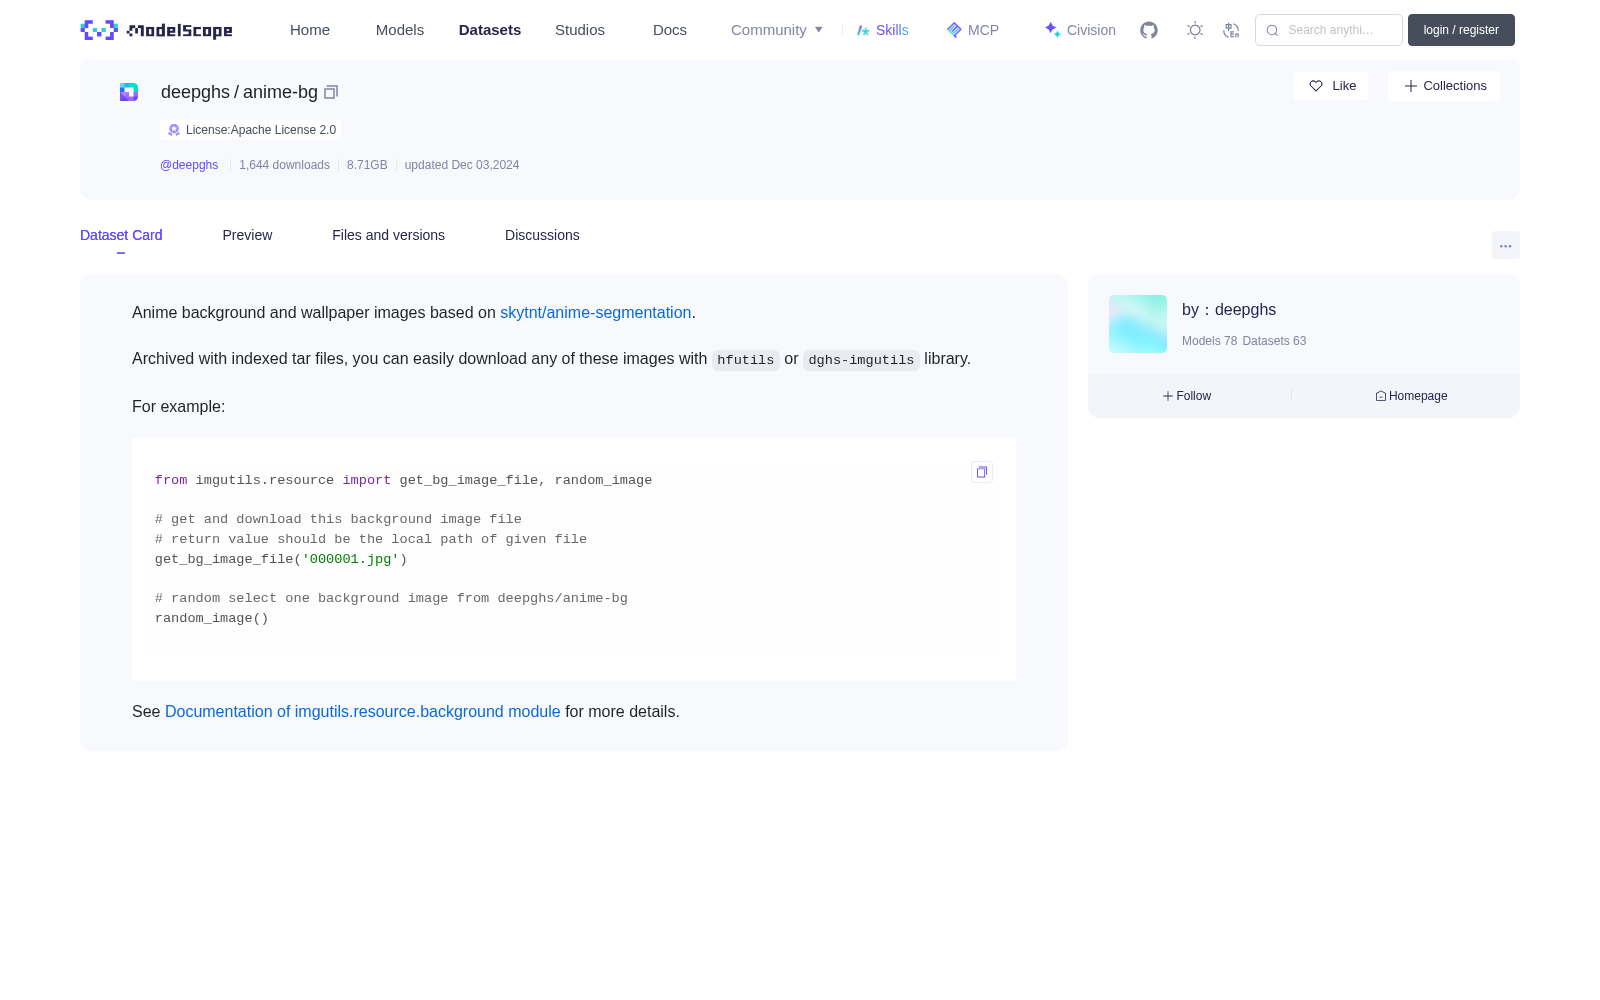Image resolution: width=1600 pixels, height=1000 pixels.
Task: Click the 'updated Dec 03,2024' text
Action: (x=462, y=165)
